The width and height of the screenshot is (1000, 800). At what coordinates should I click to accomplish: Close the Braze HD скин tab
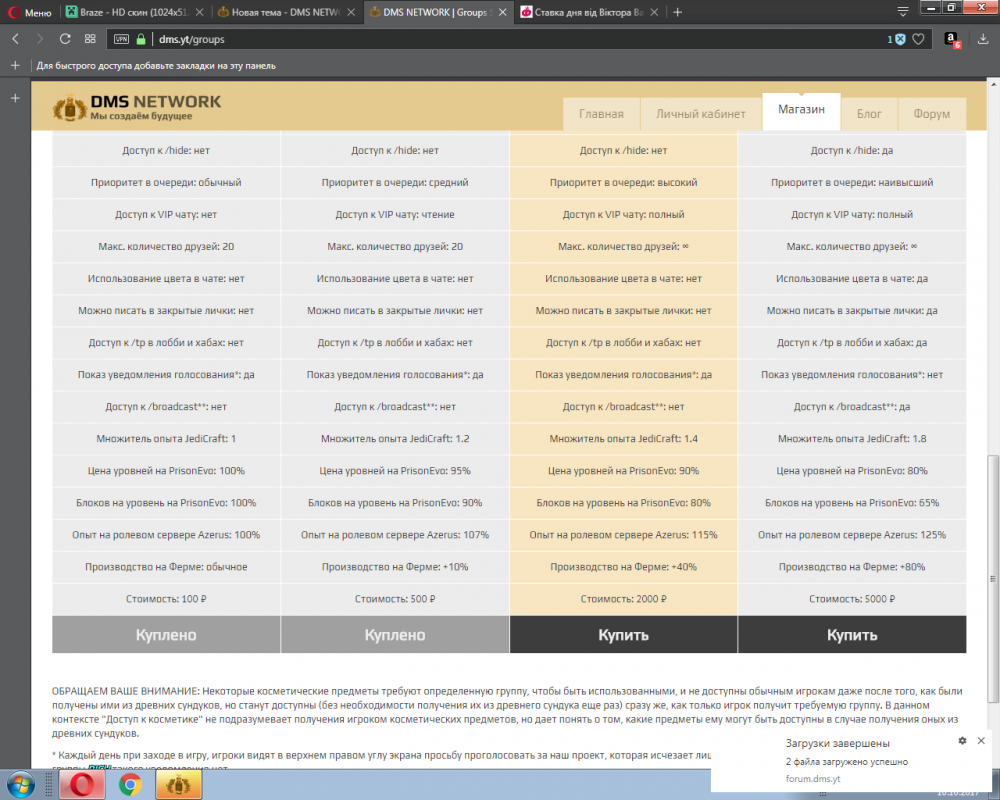(200, 12)
